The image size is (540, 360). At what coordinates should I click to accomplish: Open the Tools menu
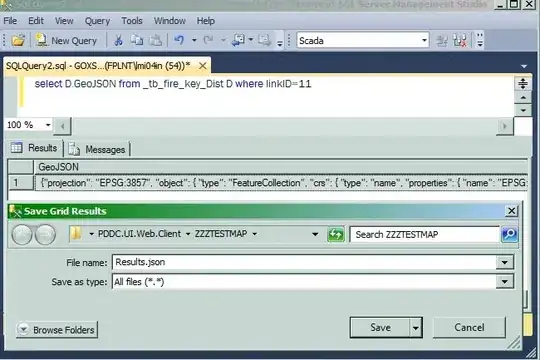pyautogui.click(x=132, y=21)
